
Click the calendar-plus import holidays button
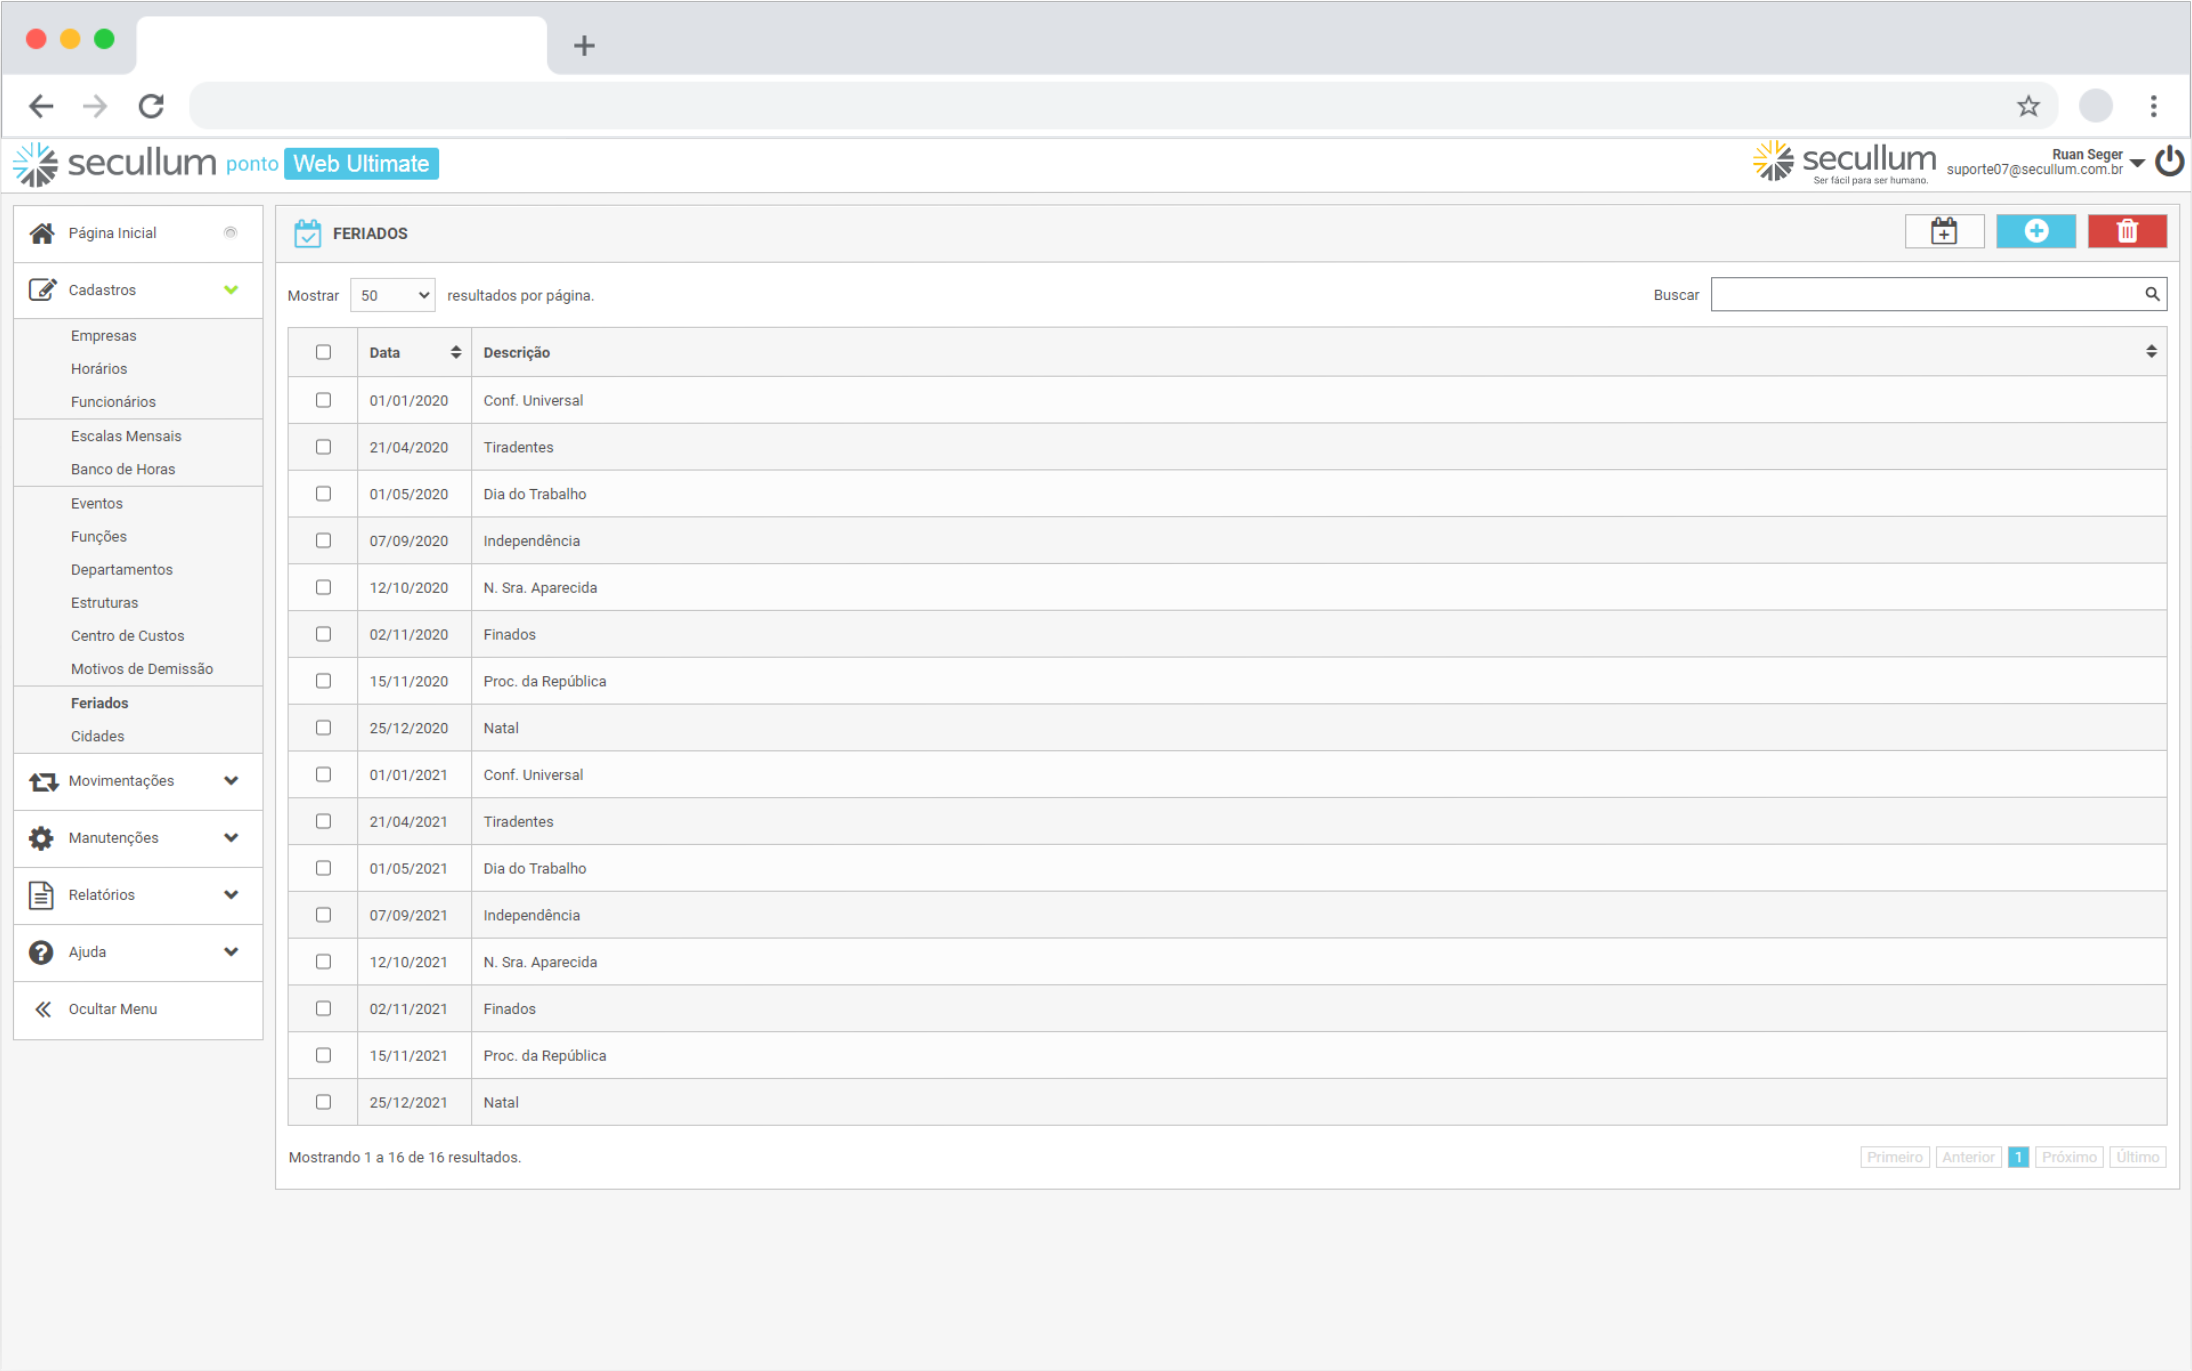pos(1943,232)
